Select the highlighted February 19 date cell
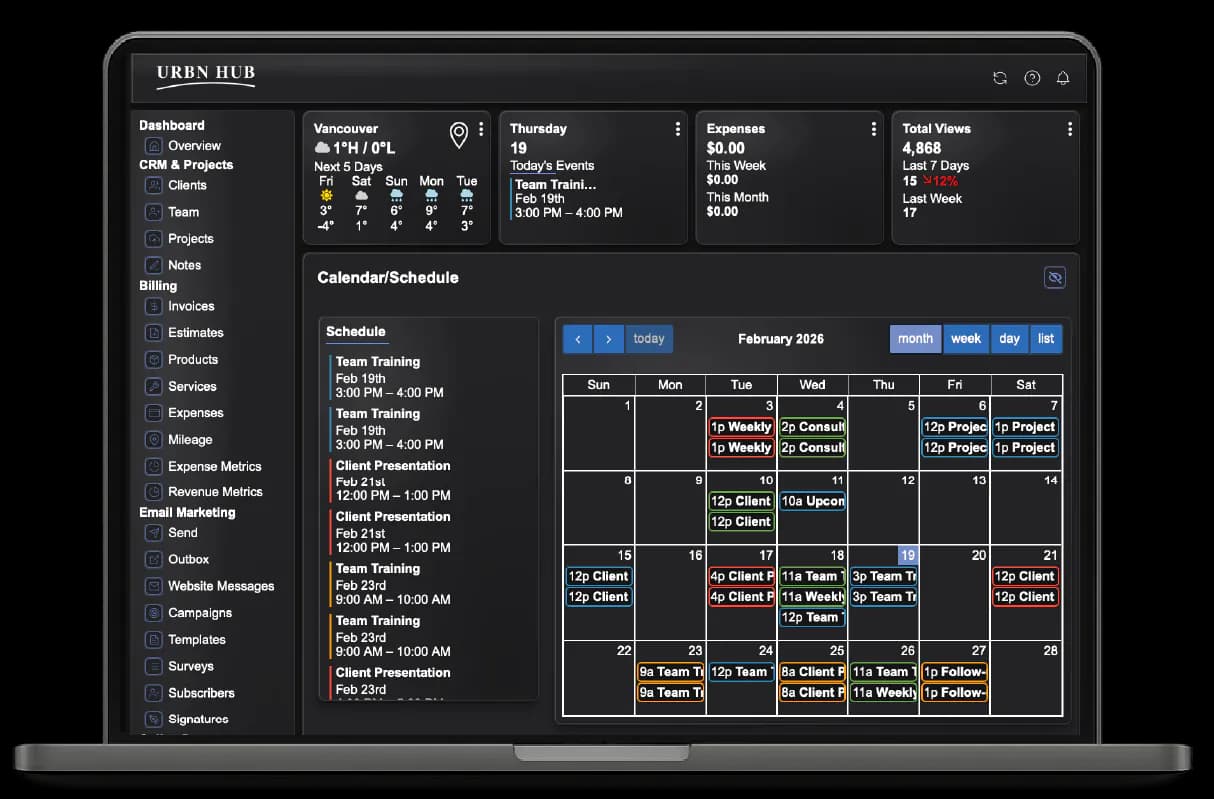1214x799 pixels. (906, 554)
